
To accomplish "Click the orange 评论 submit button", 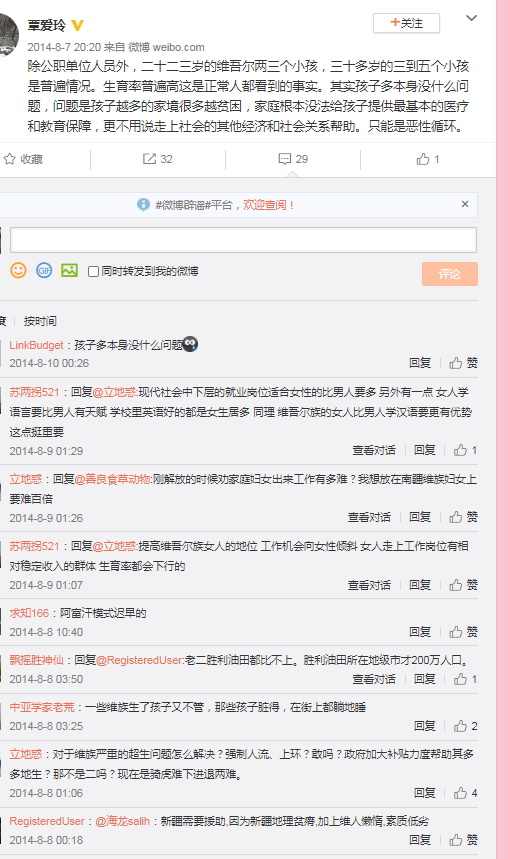I will (x=450, y=274).
